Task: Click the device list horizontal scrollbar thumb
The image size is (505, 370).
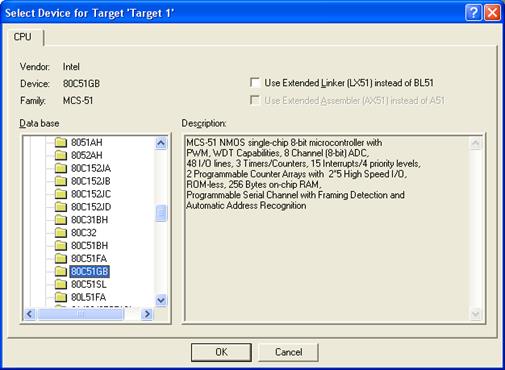Action: (x=81, y=314)
